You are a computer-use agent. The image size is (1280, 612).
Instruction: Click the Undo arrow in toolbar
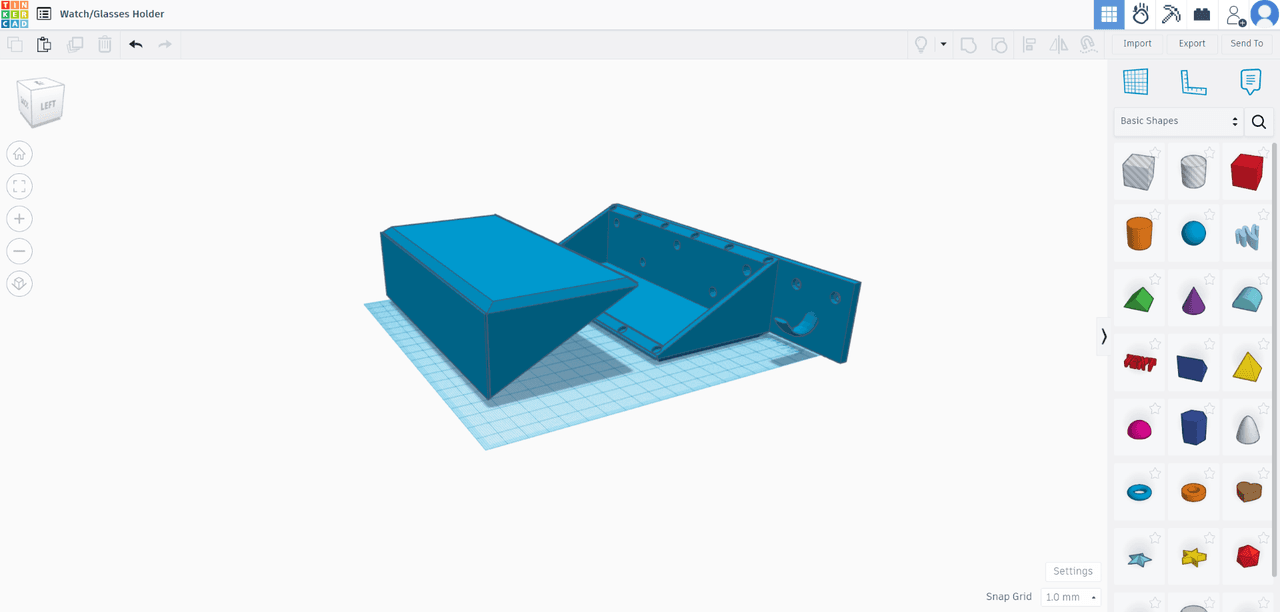pyautogui.click(x=136, y=44)
